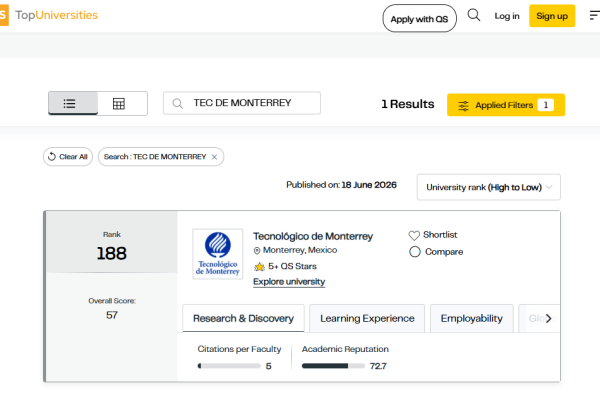Click Apply with QS button
The width and height of the screenshot is (600, 400).
(x=419, y=19)
